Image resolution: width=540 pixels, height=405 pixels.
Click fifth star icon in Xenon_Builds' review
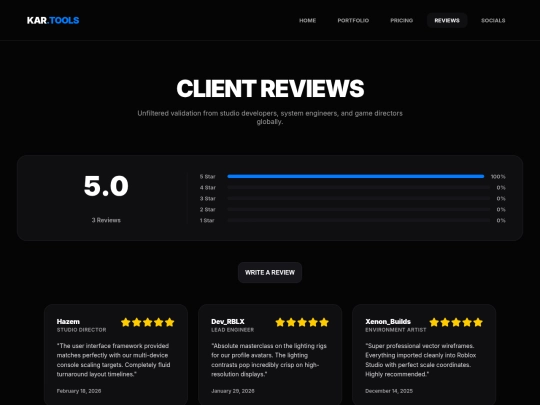pos(478,322)
